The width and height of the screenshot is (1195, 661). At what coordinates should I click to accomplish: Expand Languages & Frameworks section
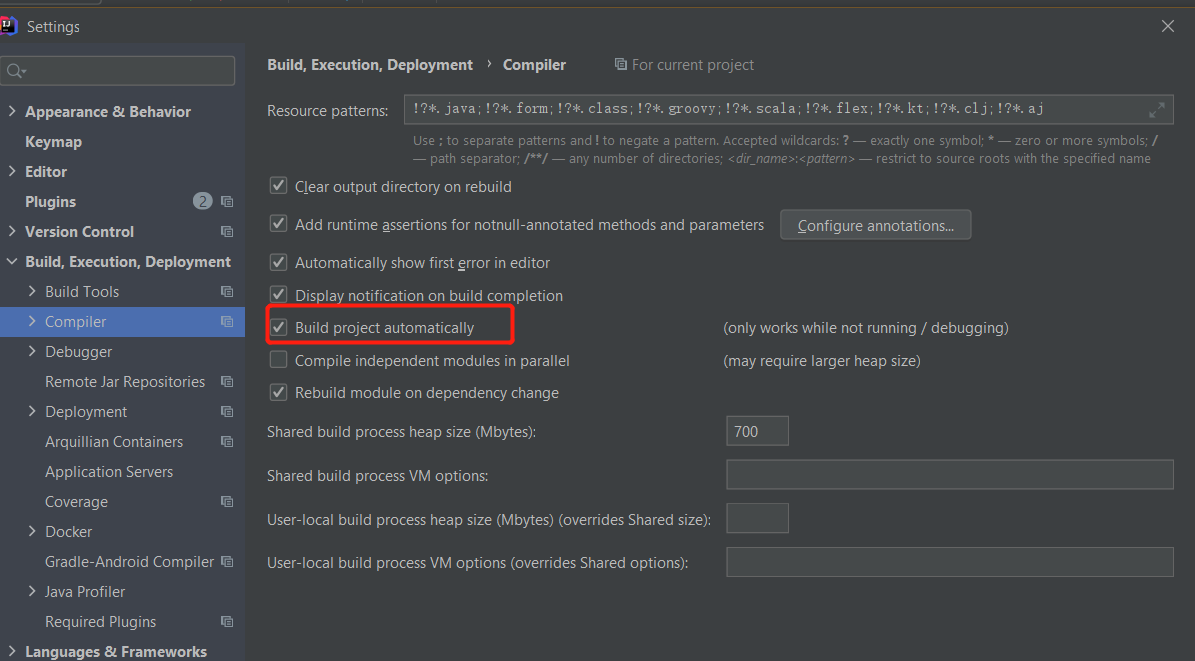11,651
